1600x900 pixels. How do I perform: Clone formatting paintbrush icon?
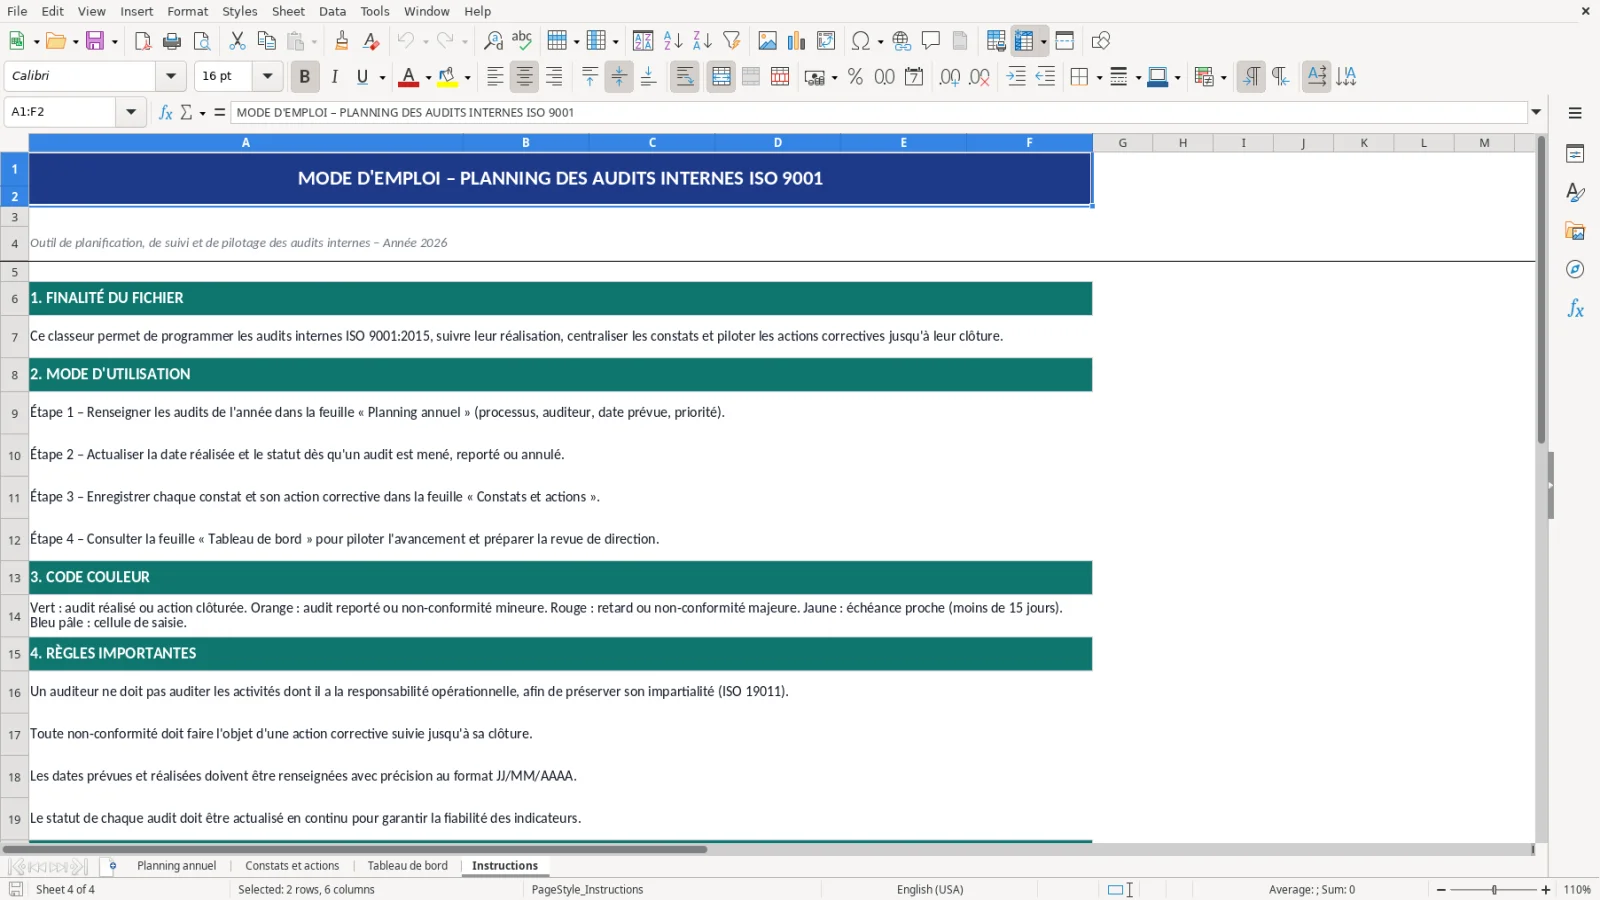coord(342,41)
